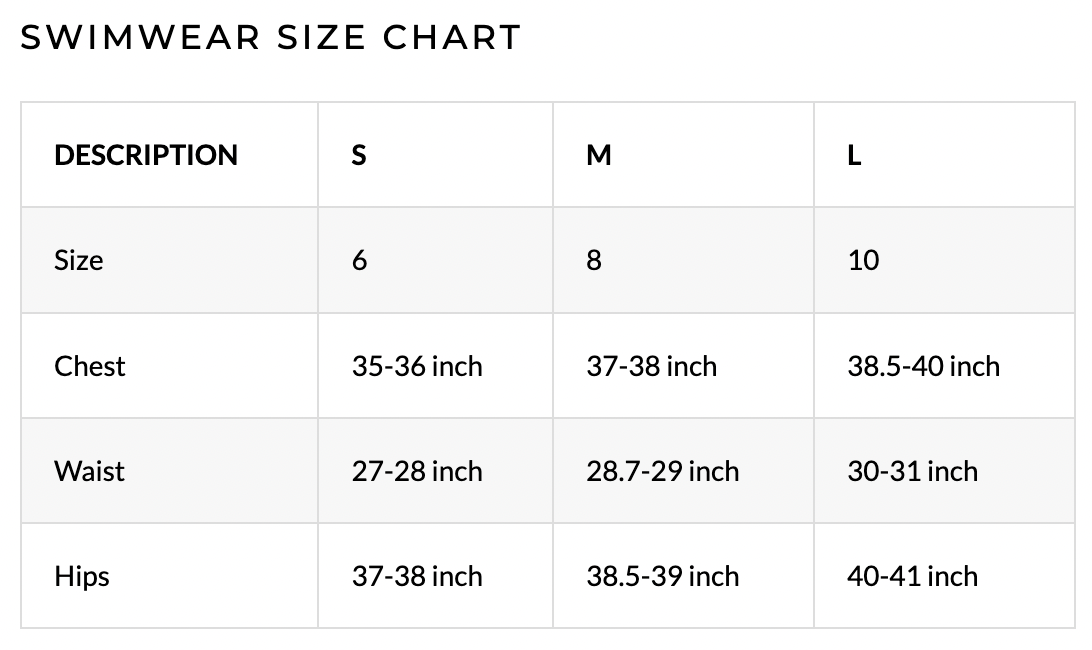Click the 27-28 inch waist cell
The height and width of the screenshot is (650, 1092).
[417, 471]
